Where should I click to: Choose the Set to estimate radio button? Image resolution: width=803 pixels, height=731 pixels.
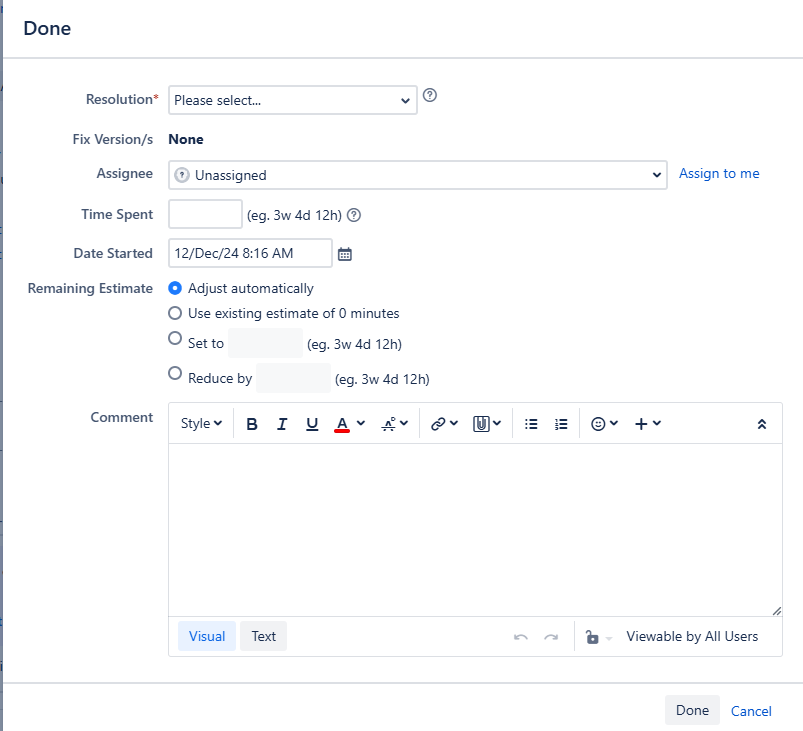pos(175,339)
